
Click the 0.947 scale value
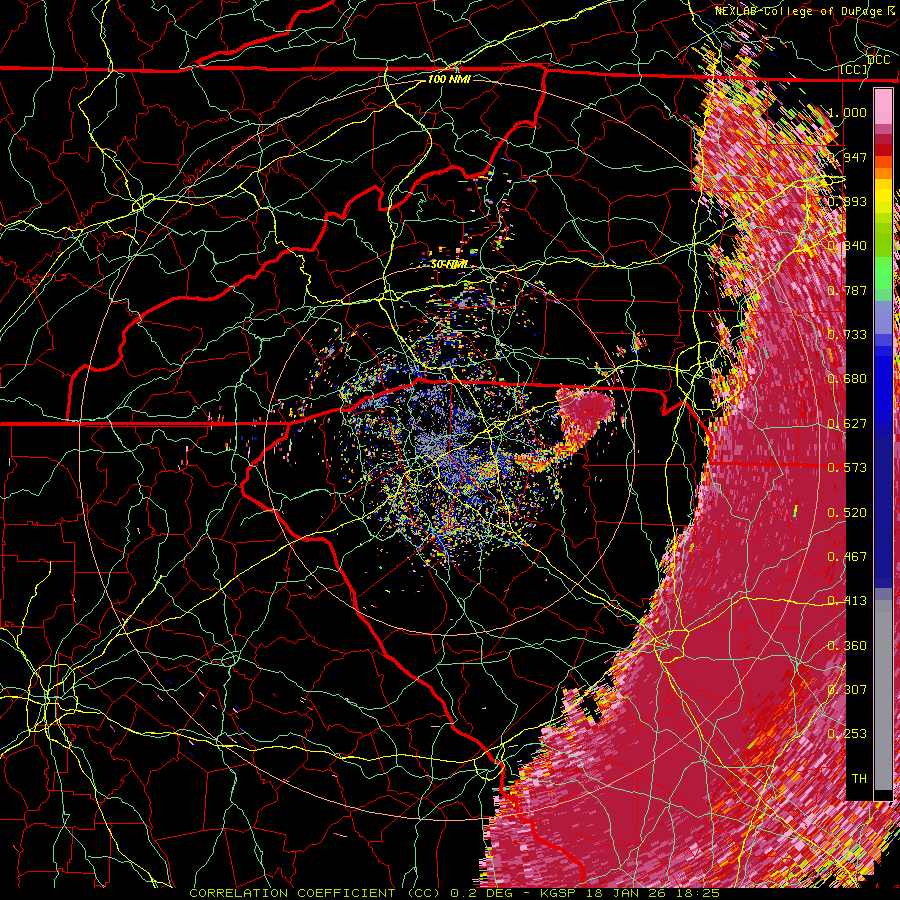click(x=847, y=157)
